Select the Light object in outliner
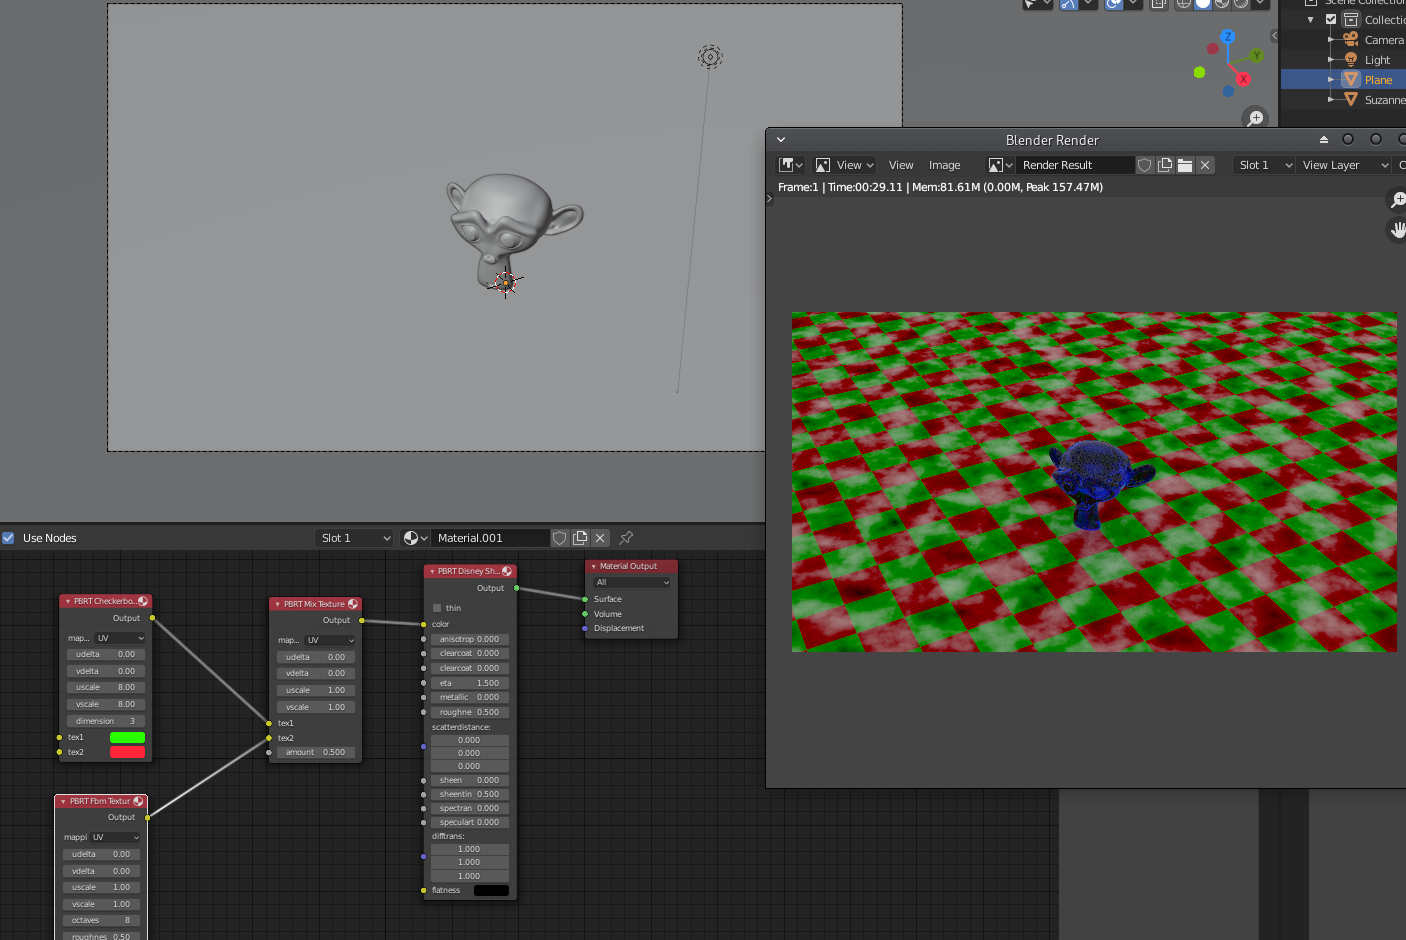The width and height of the screenshot is (1406, 940). [x=1377, y=60]
